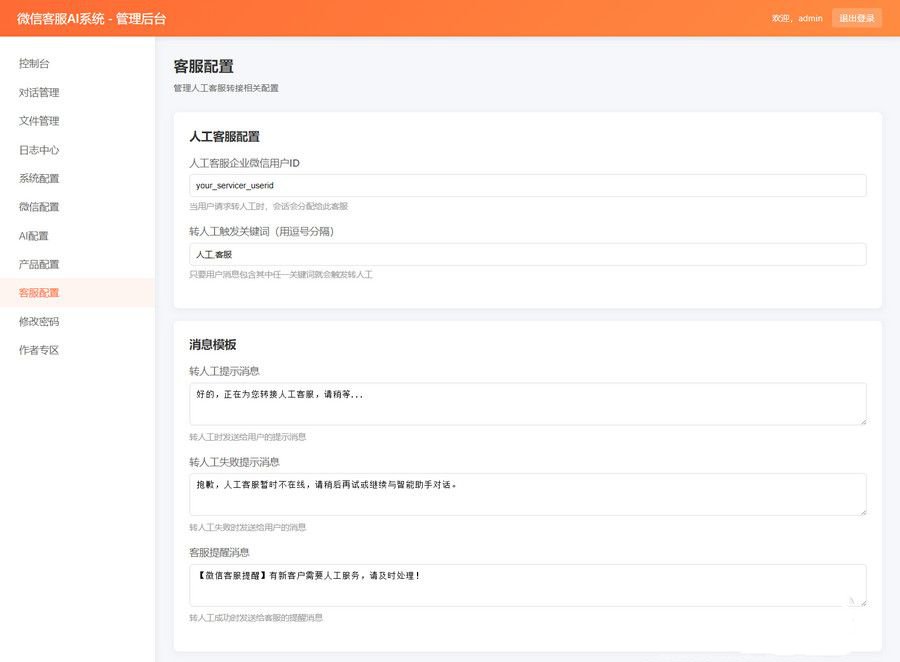900x662 pixels.
Task: Click the 转人工失败提示消息 text area
Action: coord(527,494)
